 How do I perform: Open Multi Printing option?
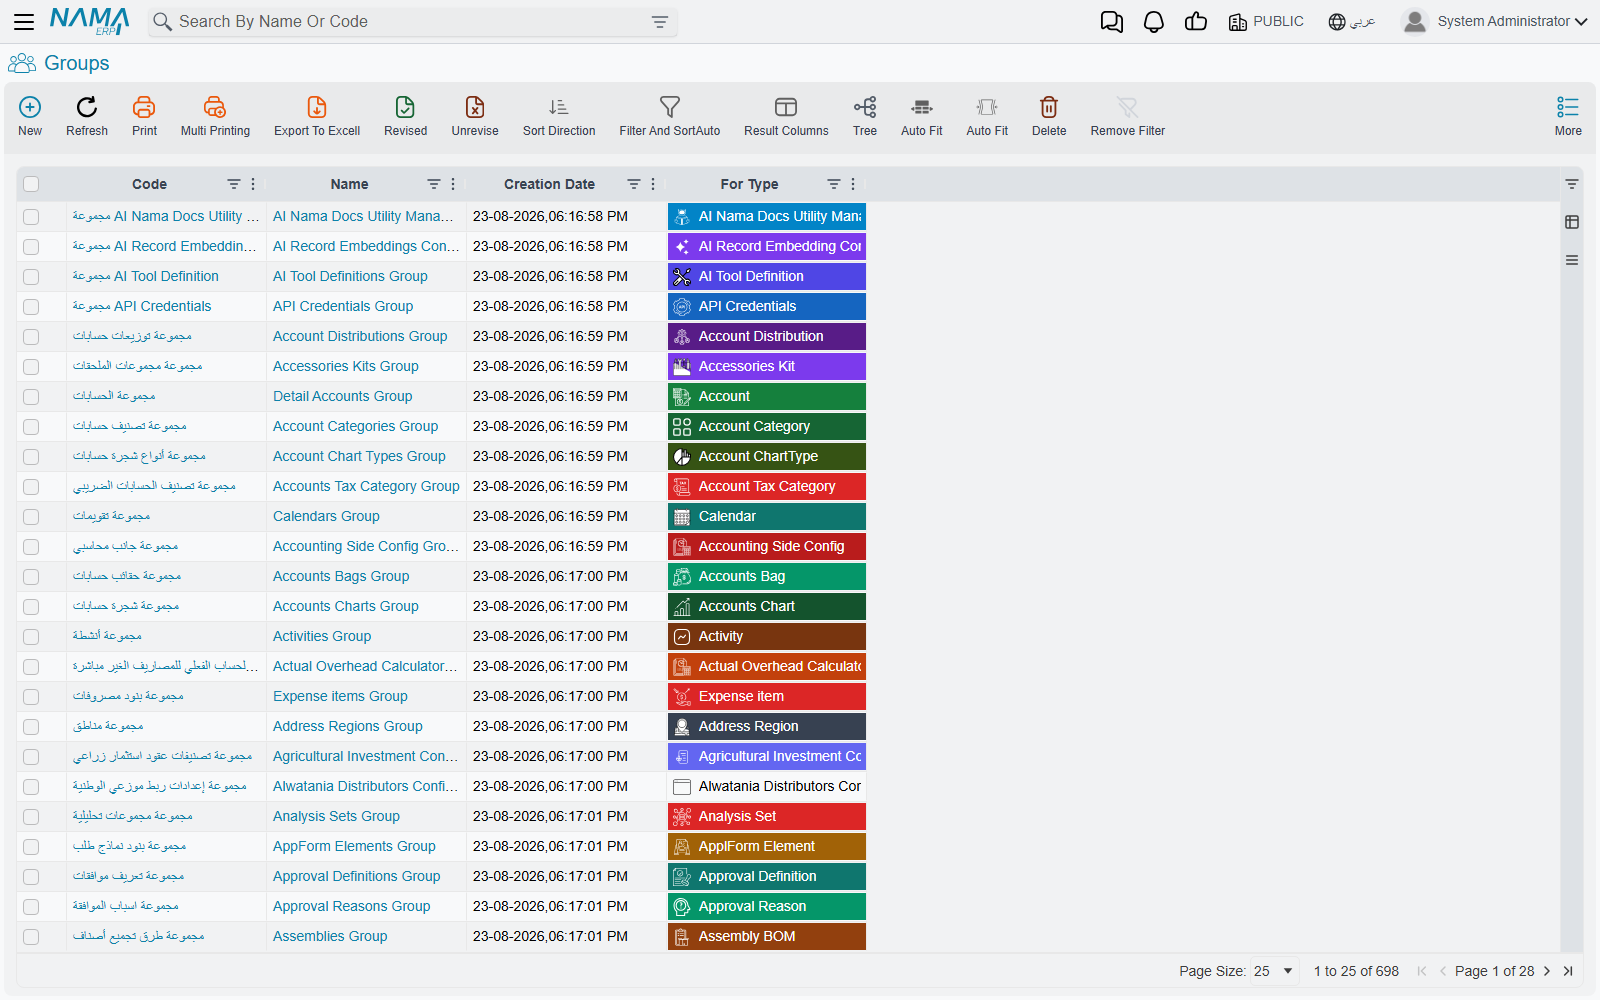click(215, 116)
